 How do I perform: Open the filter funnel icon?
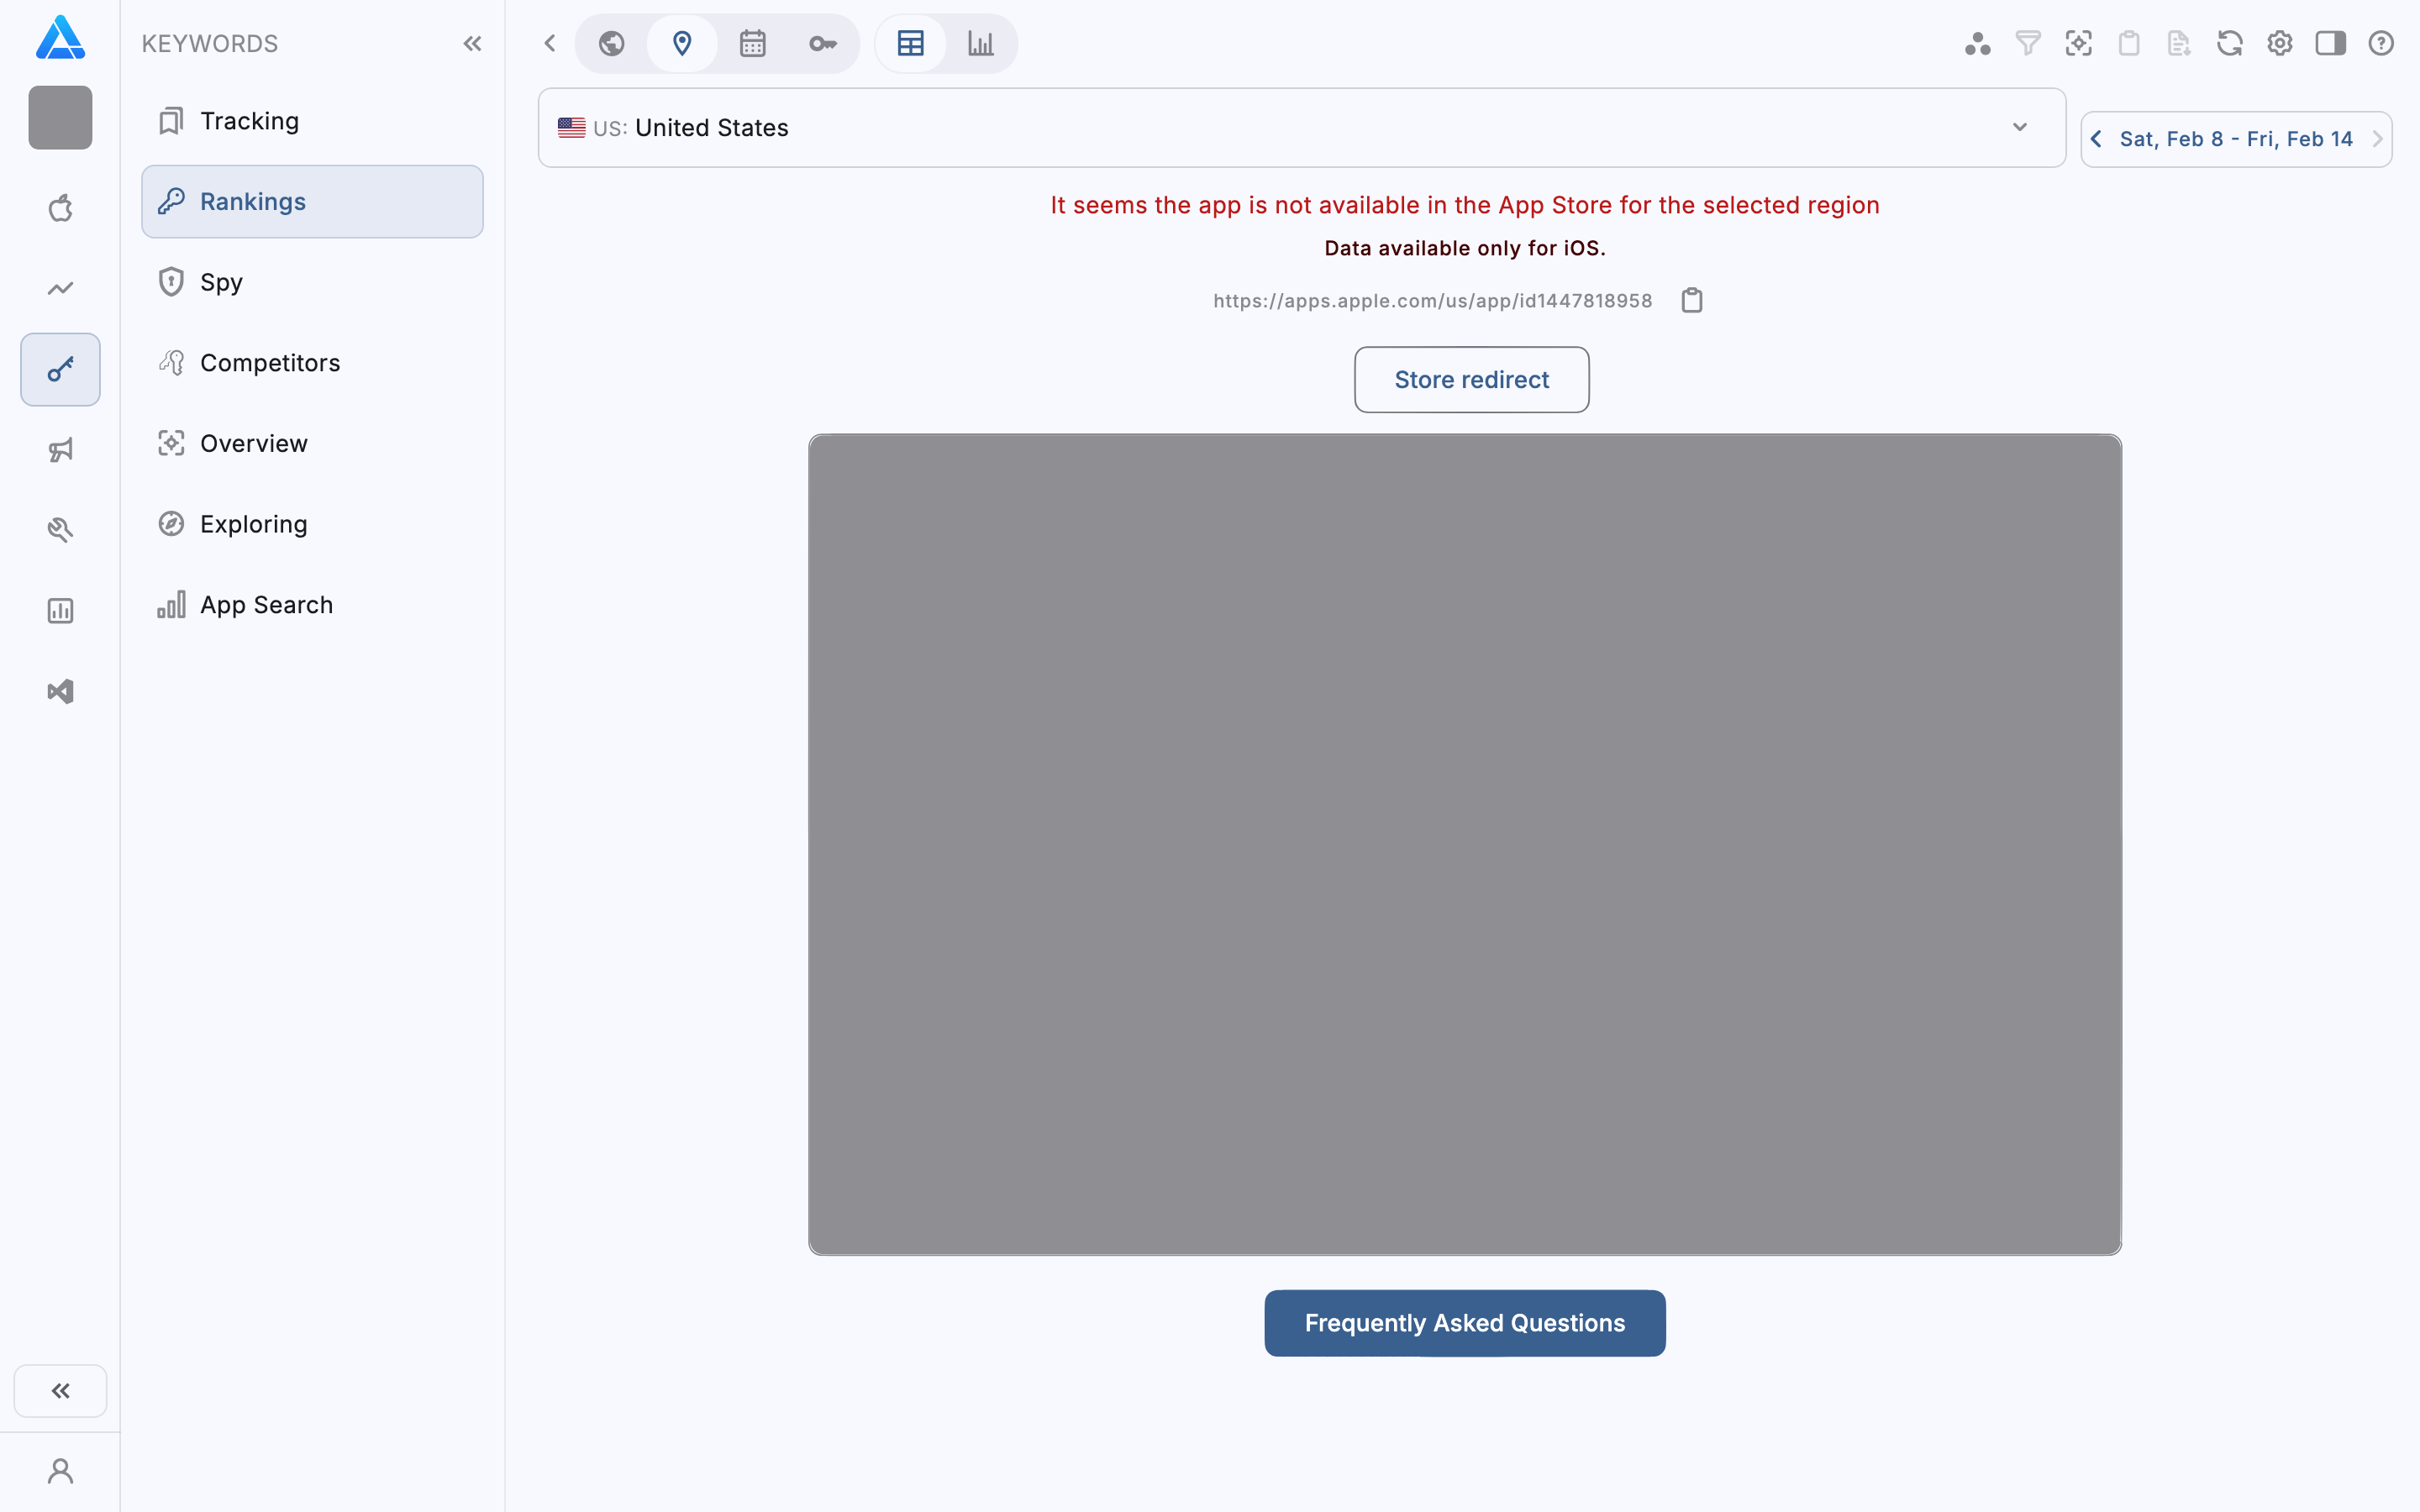point(2027,43)
